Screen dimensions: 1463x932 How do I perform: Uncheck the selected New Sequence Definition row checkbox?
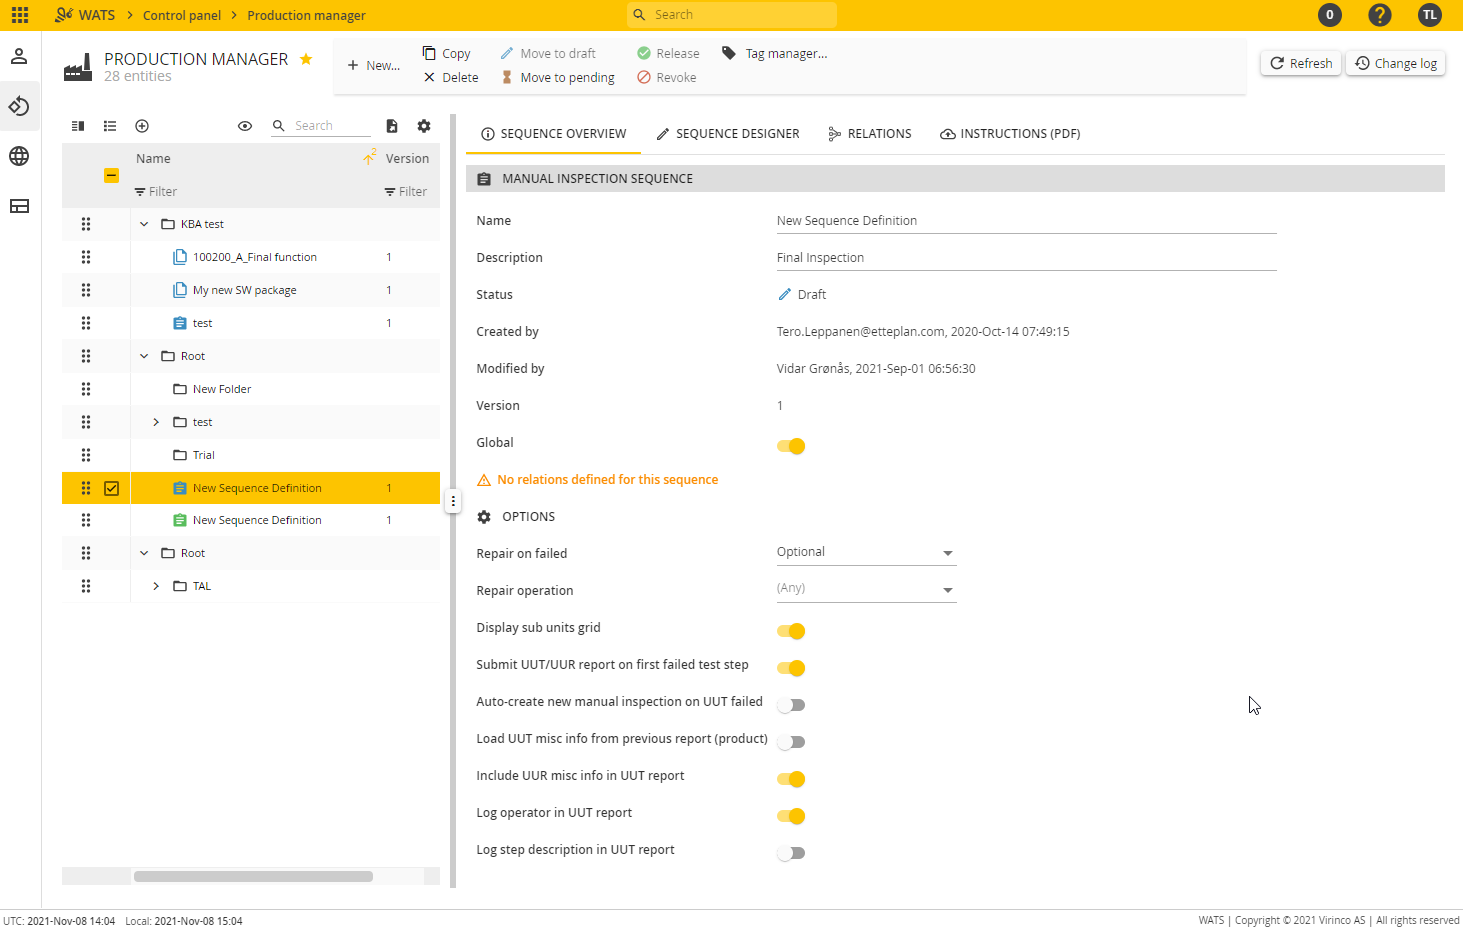point(111,488)
